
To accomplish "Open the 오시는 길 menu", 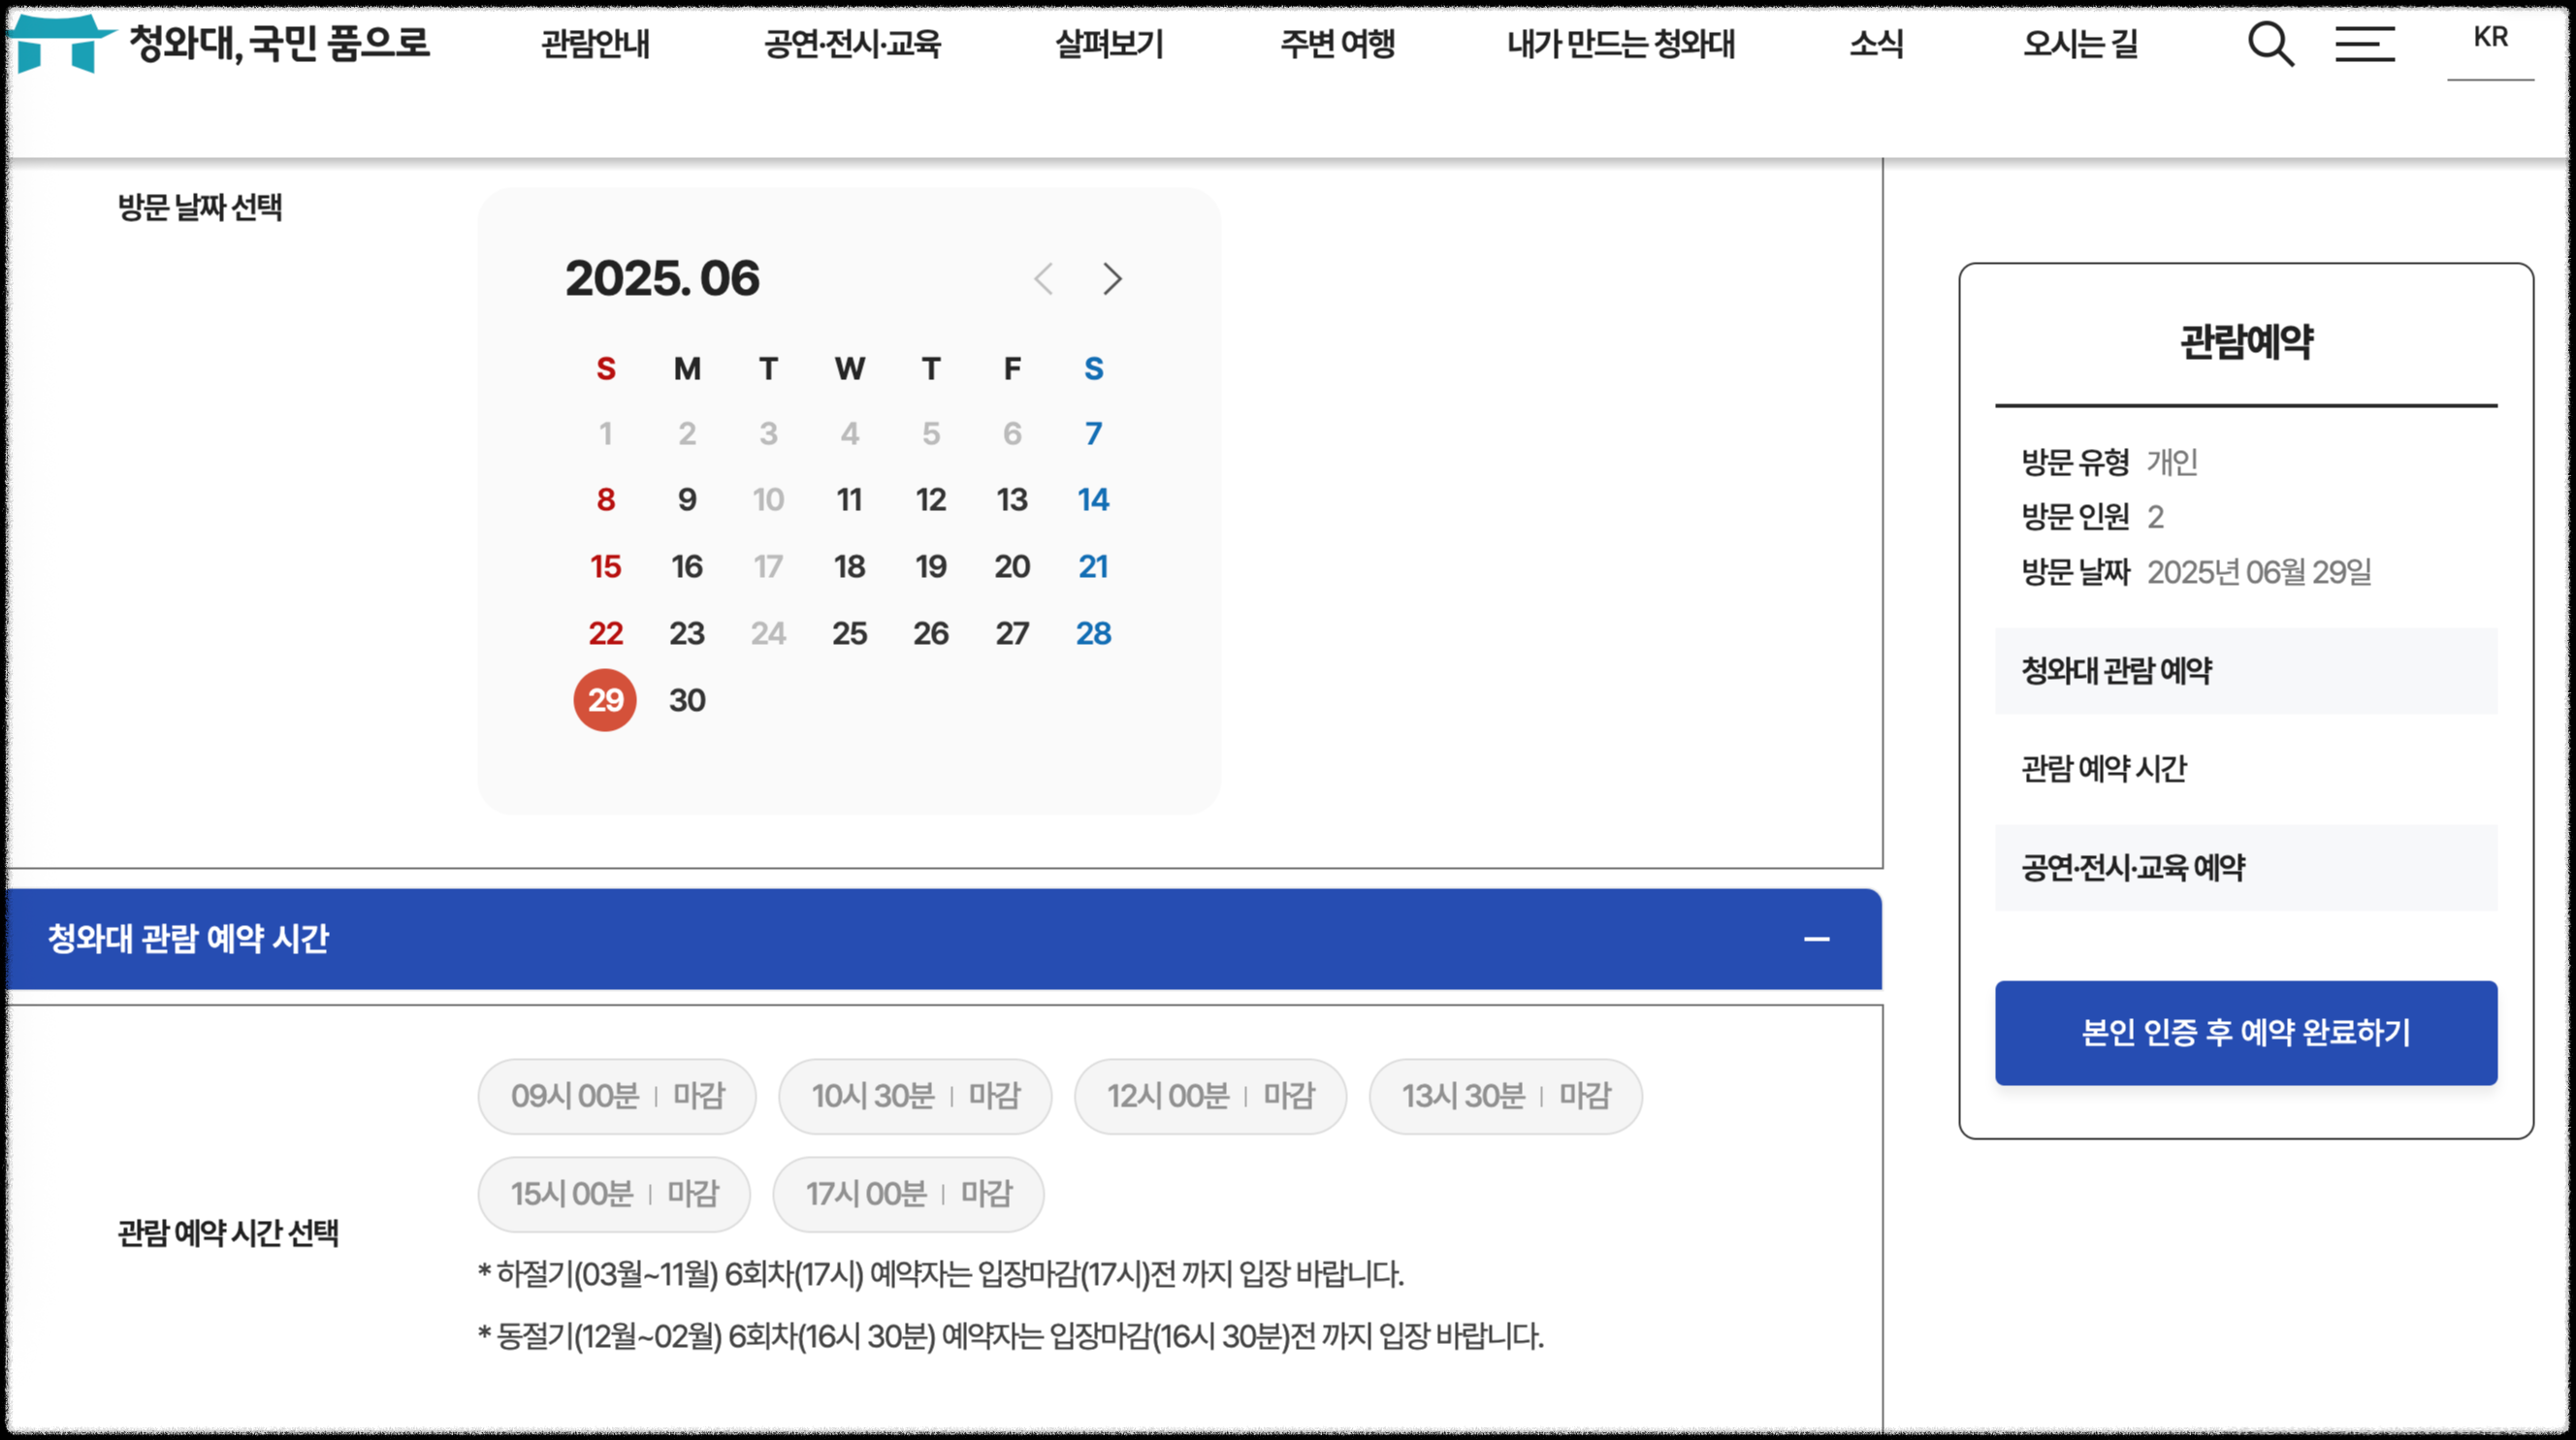I will click(x=2080, y=44).
